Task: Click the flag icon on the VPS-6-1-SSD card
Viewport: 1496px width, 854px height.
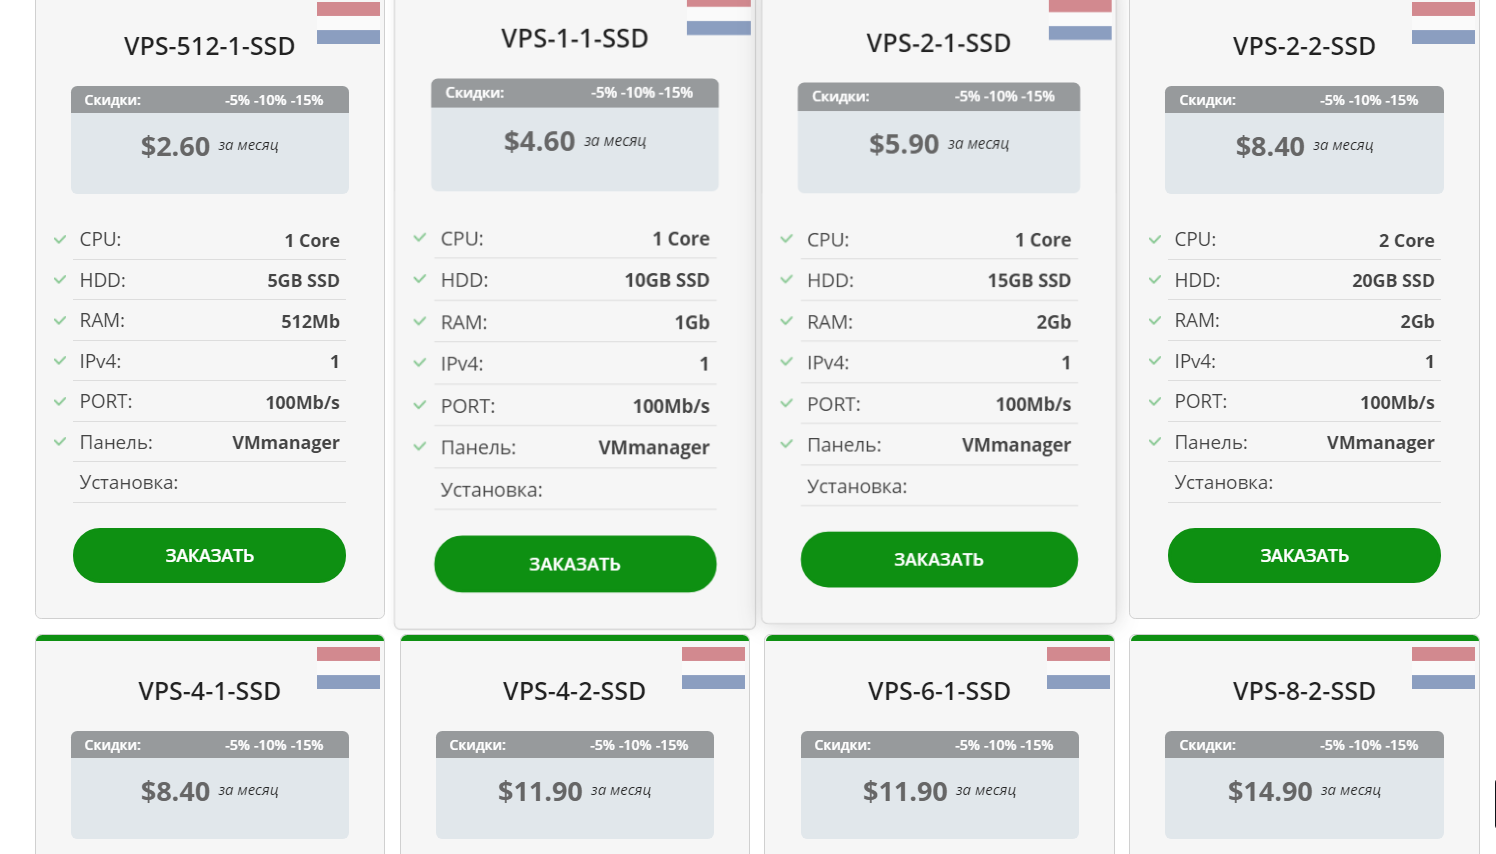Action: pos(1078,668)
